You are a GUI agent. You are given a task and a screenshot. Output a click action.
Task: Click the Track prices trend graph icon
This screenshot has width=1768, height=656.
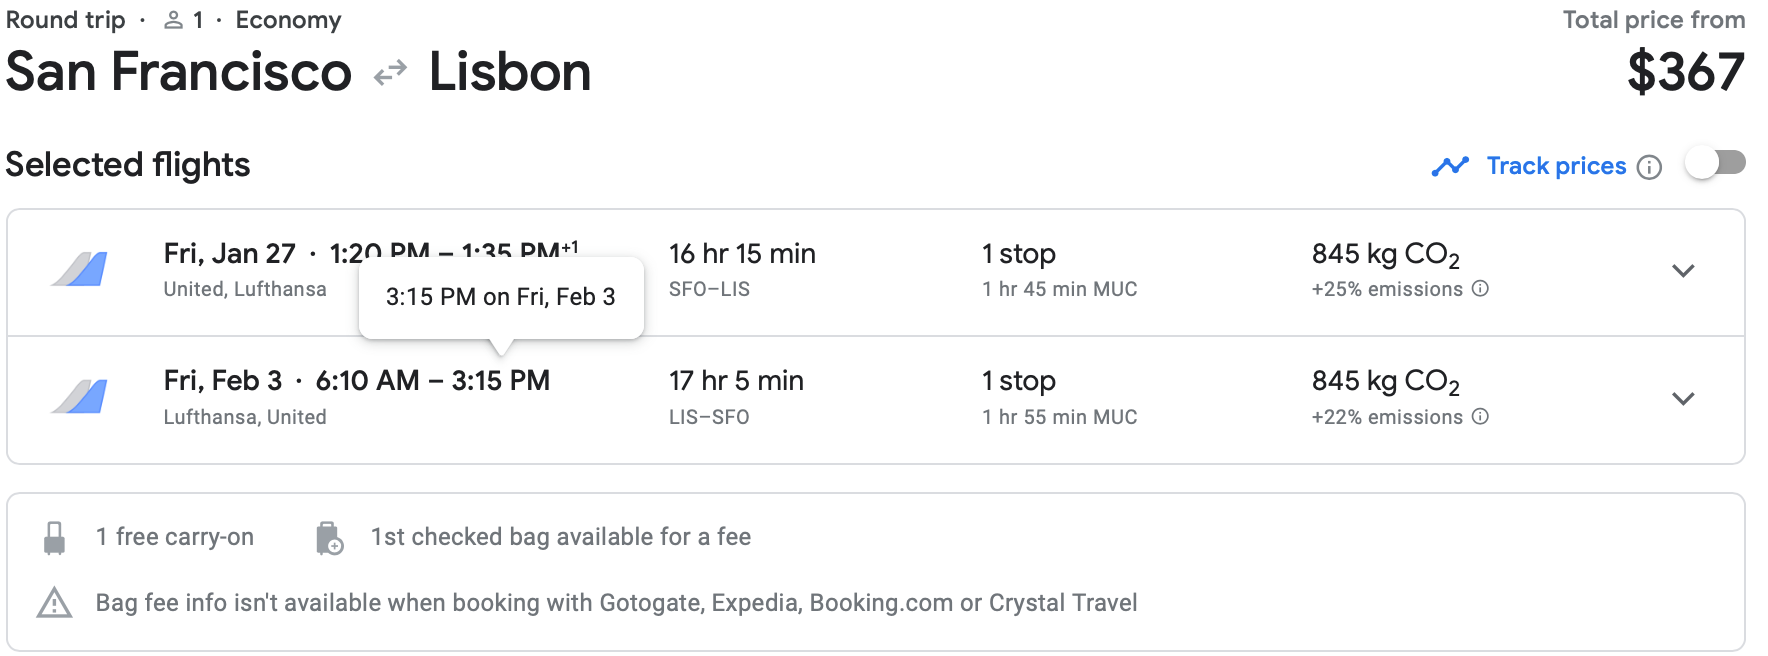point(1450,166)
